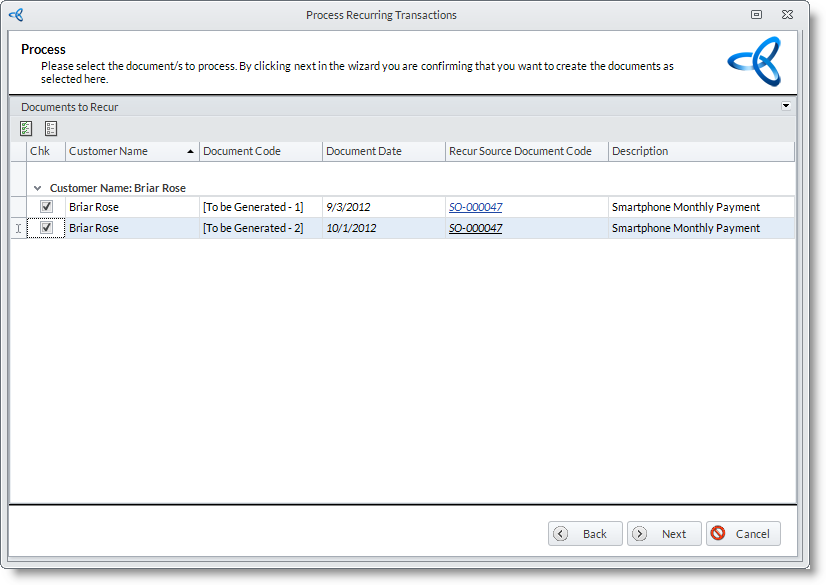Screen dimensions: 826x585
Task: Maximize the Process Recurring Transactions window
Action: (x=757, y=15)
